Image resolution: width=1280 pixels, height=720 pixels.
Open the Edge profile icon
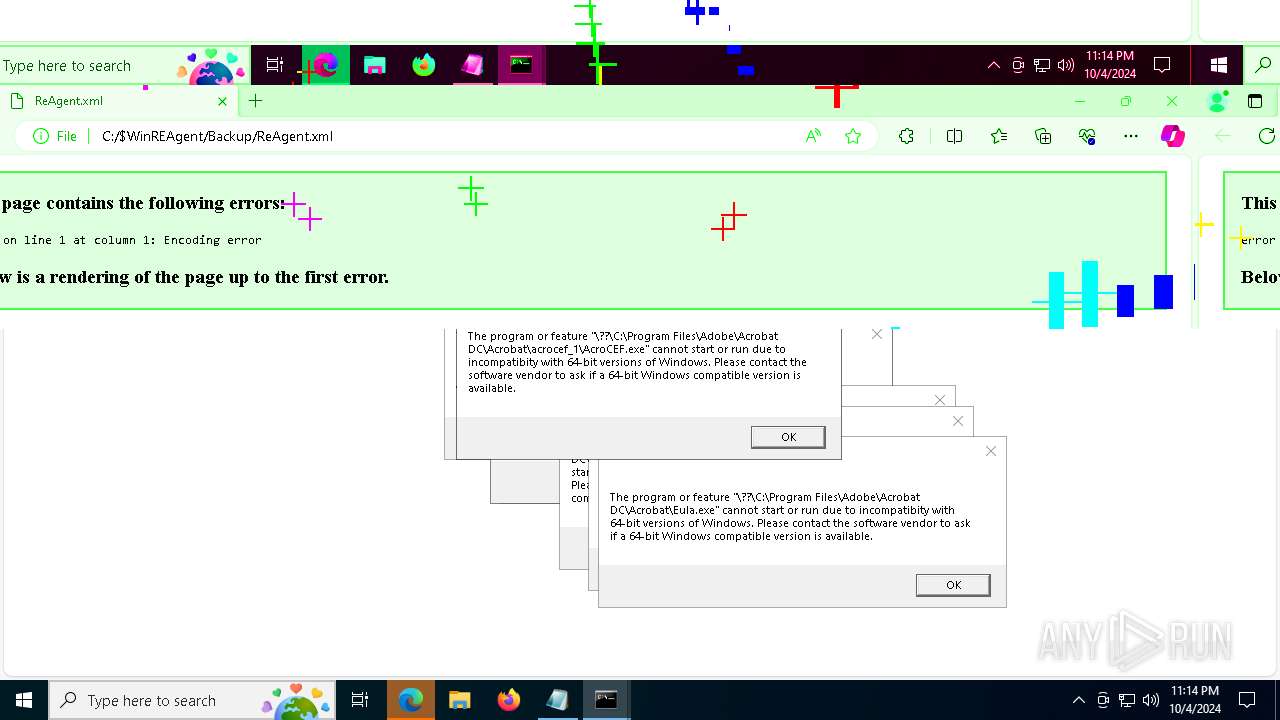(x=1218, y=101)
